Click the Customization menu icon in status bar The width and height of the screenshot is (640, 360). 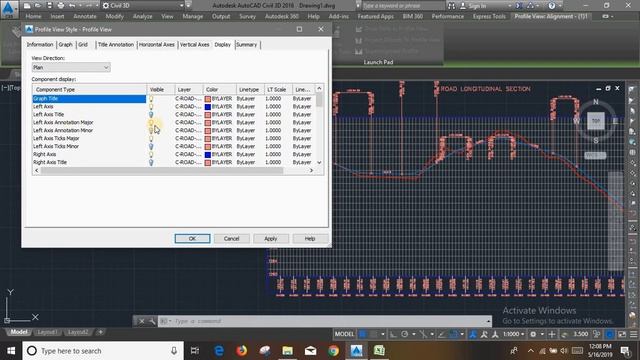click(x=633, y=334)
